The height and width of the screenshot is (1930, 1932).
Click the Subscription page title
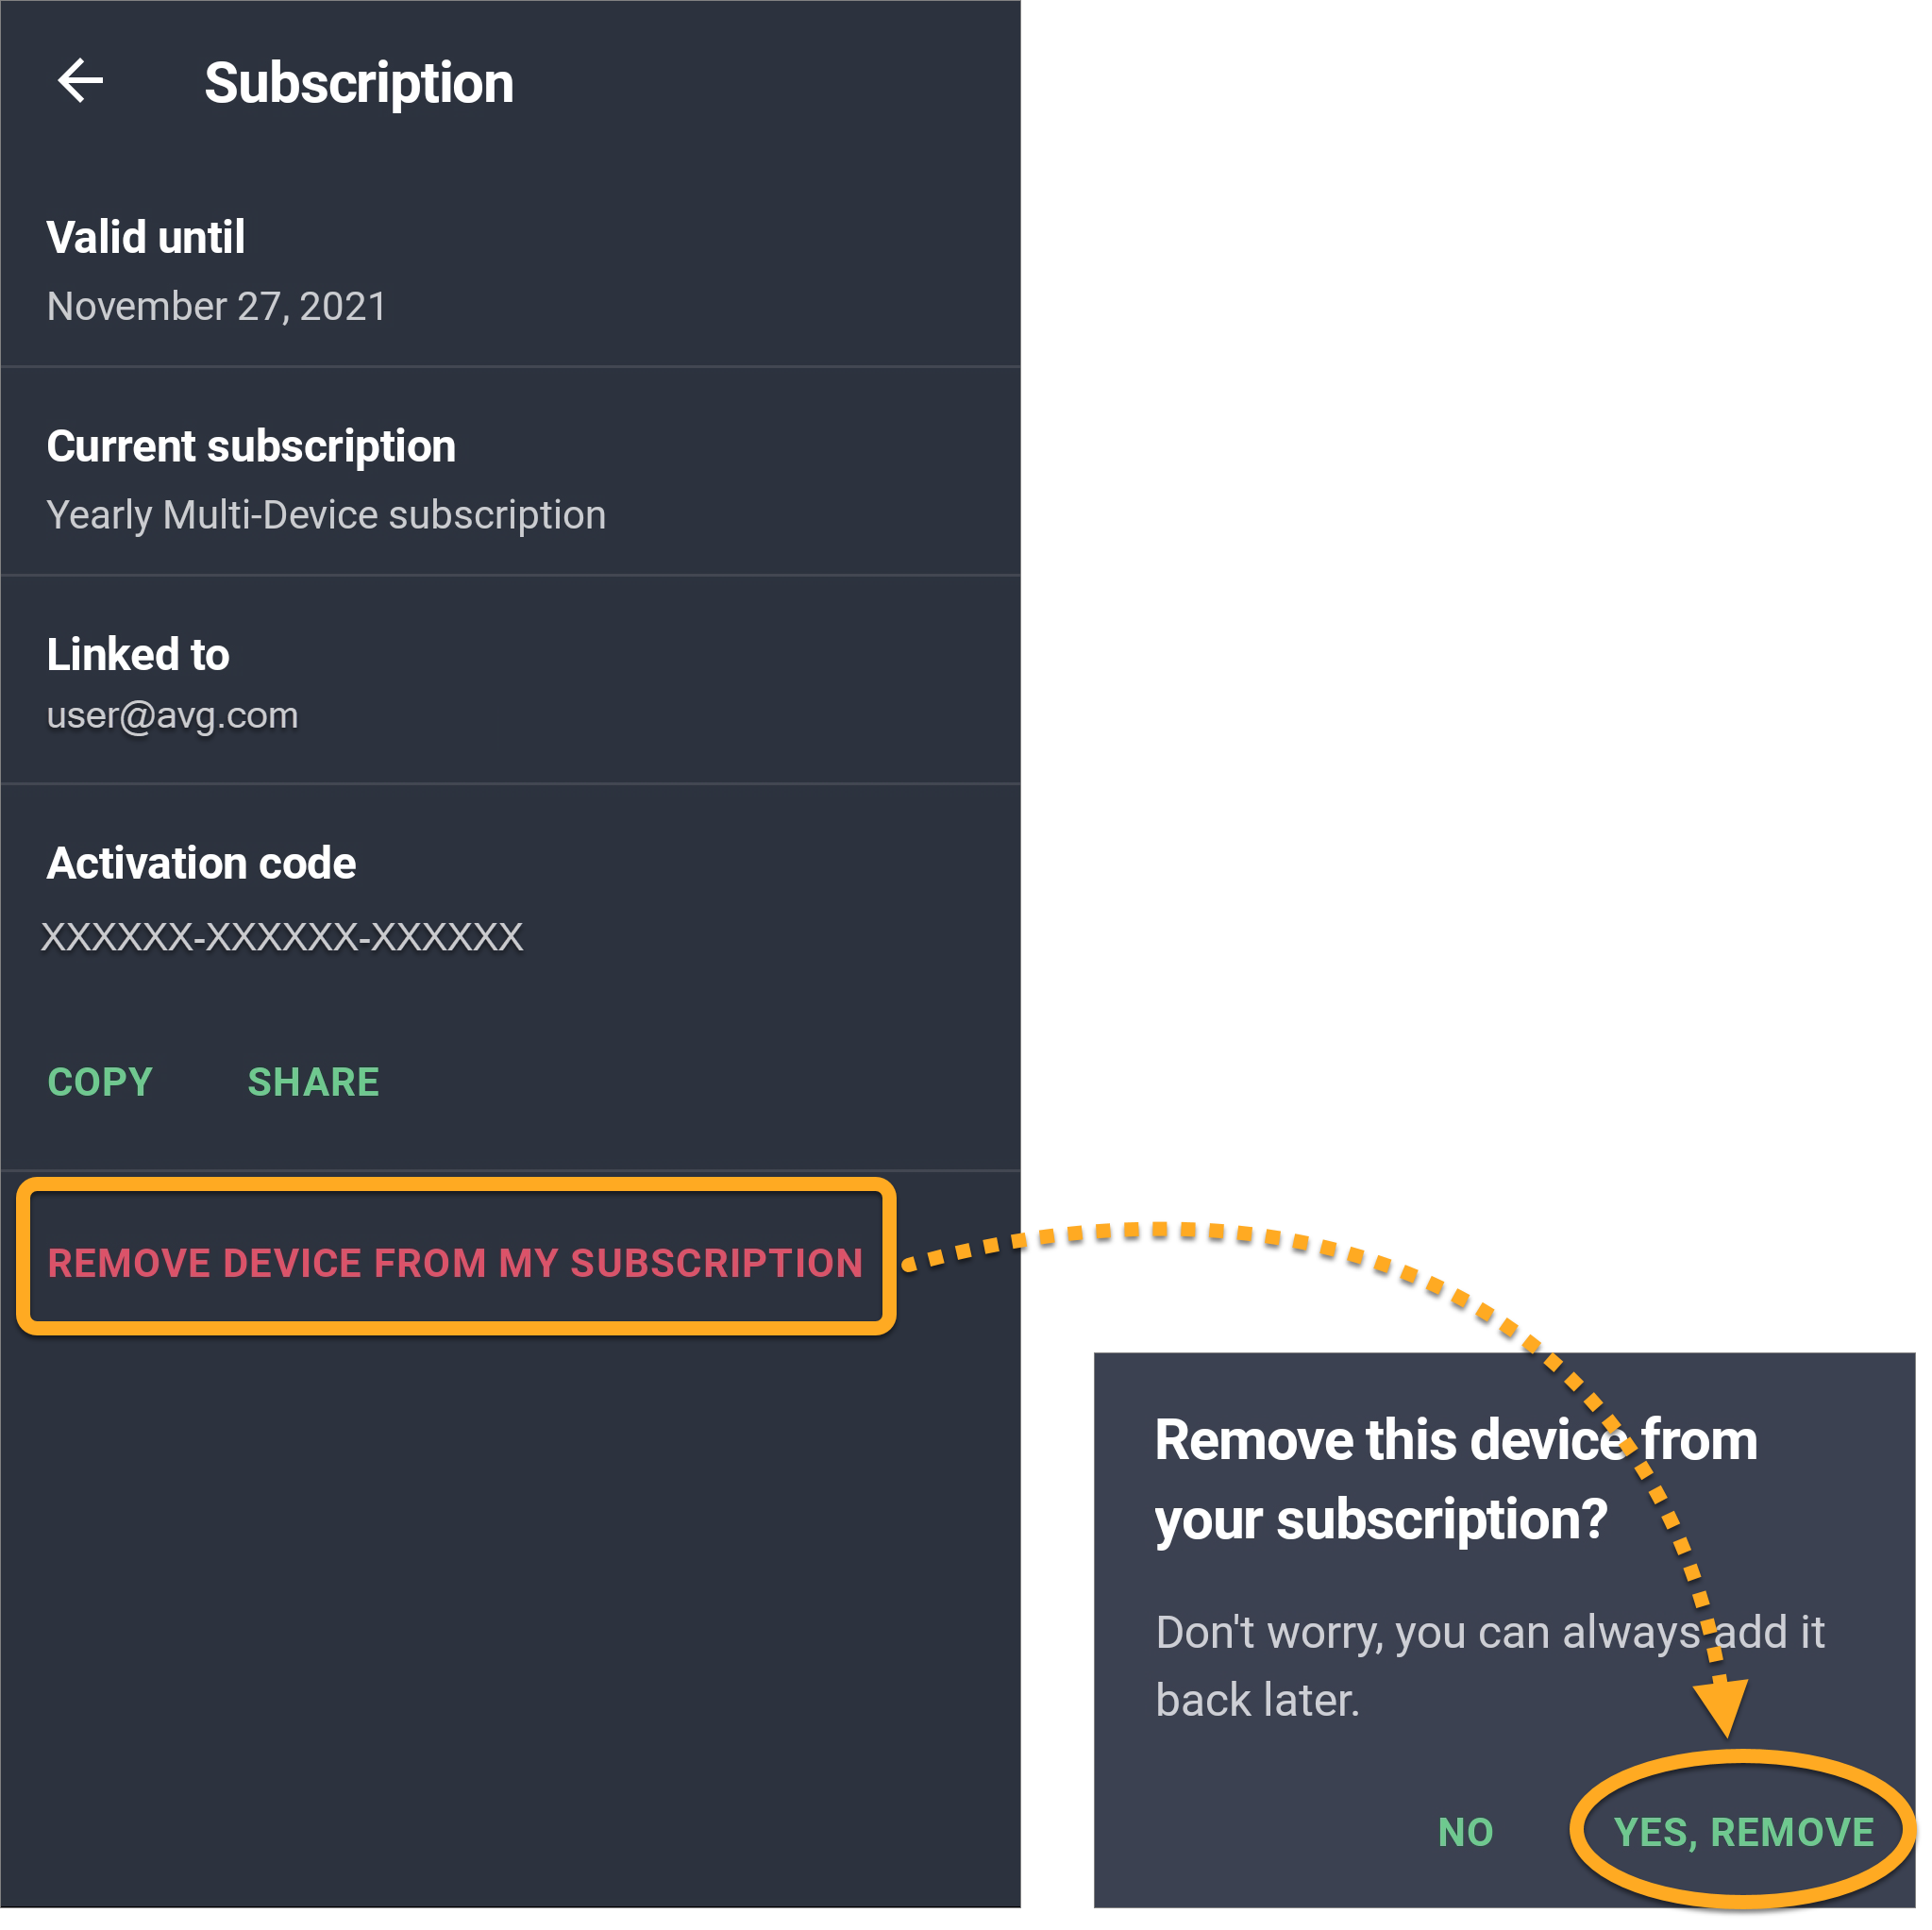tap(359, 83)
